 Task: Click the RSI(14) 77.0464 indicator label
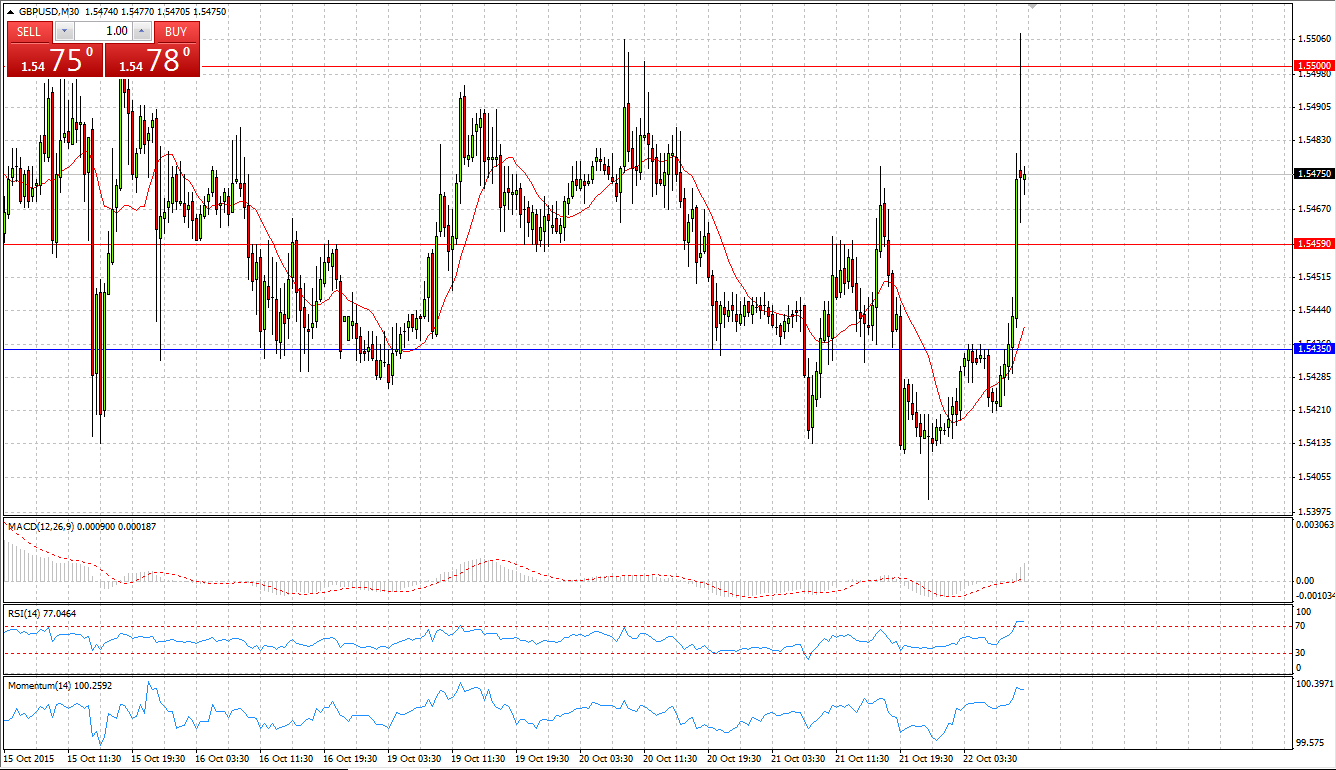42,613
